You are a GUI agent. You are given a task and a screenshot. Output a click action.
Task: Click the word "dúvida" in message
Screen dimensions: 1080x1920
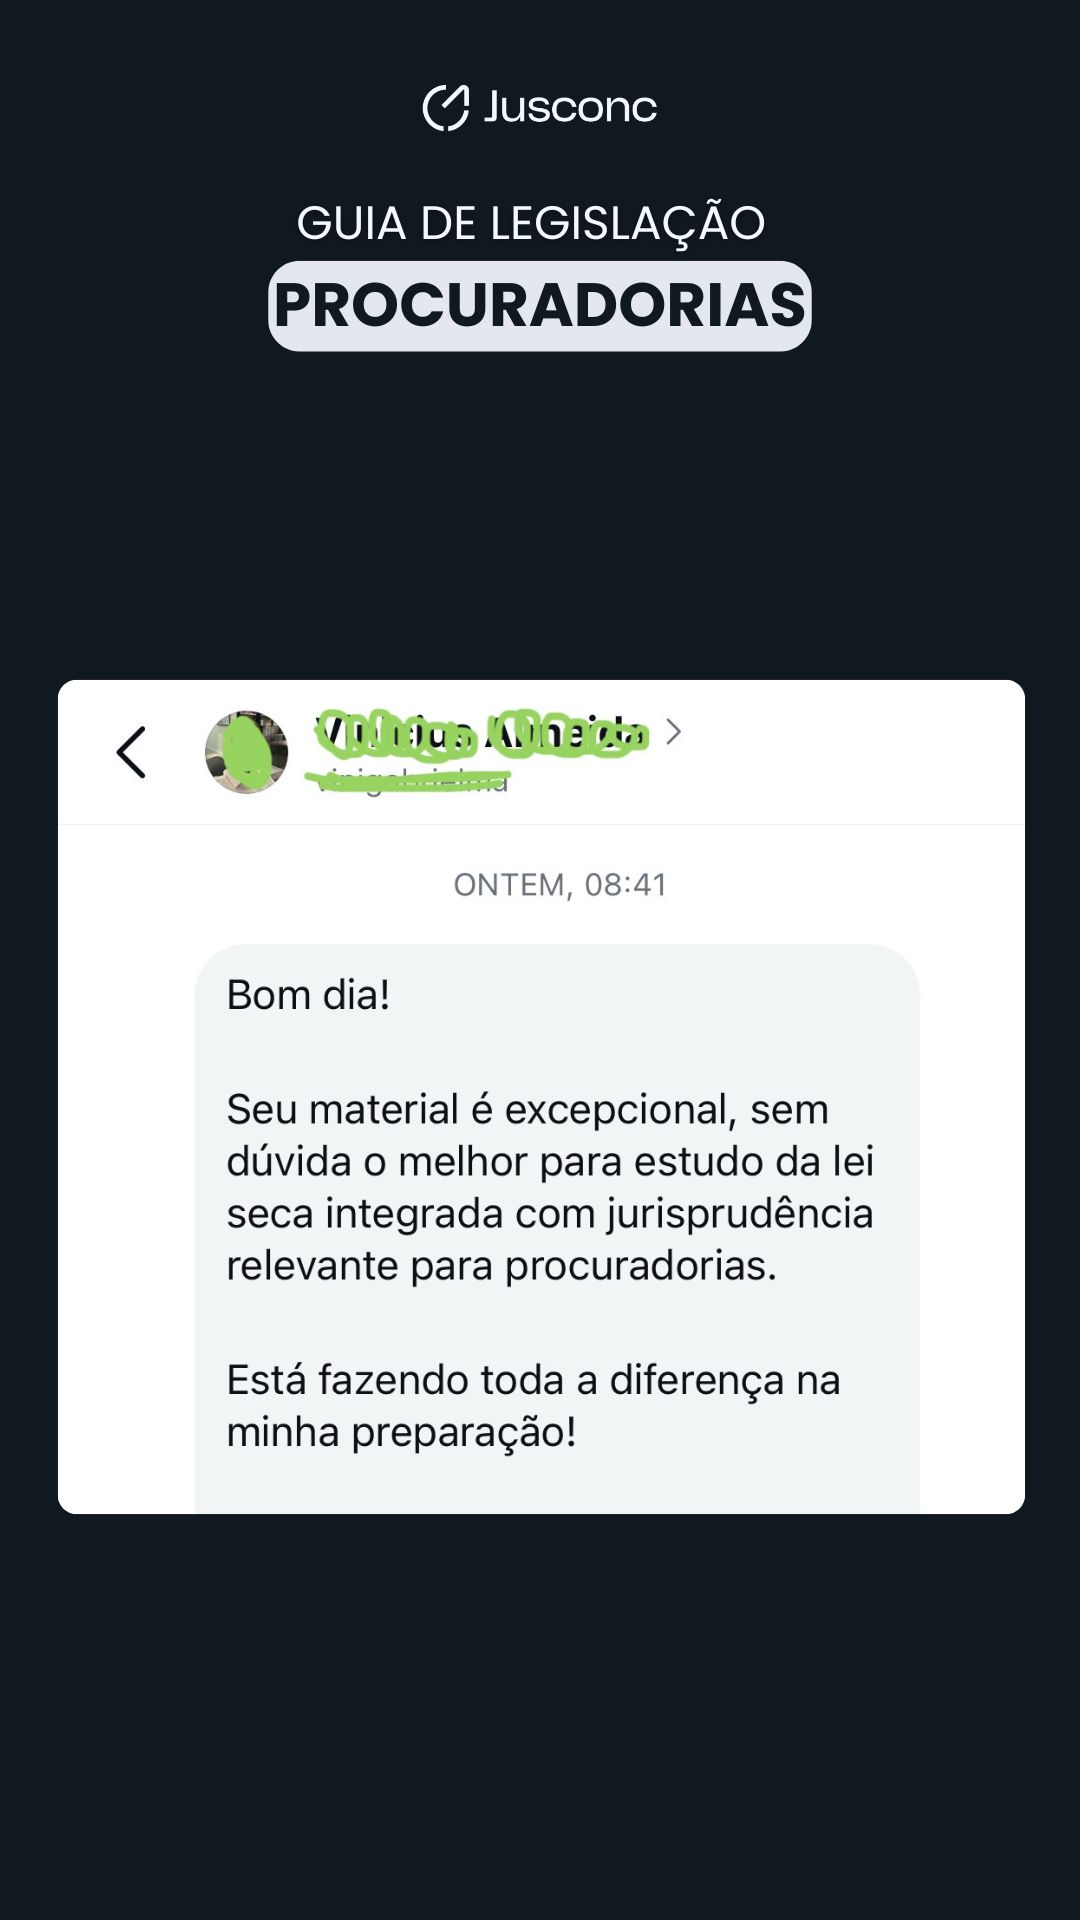coord(288,1161)
